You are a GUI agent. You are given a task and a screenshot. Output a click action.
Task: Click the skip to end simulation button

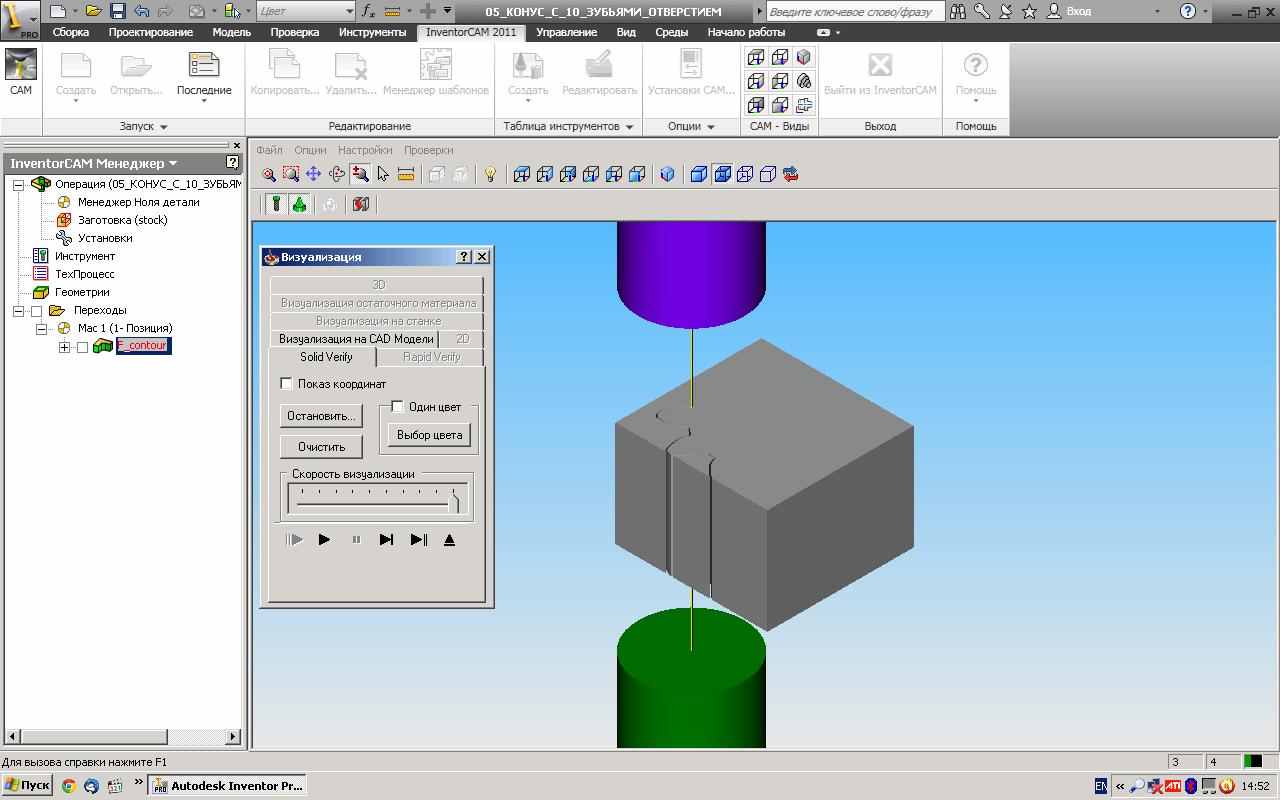pyautogui.click(x=419, y=540)
